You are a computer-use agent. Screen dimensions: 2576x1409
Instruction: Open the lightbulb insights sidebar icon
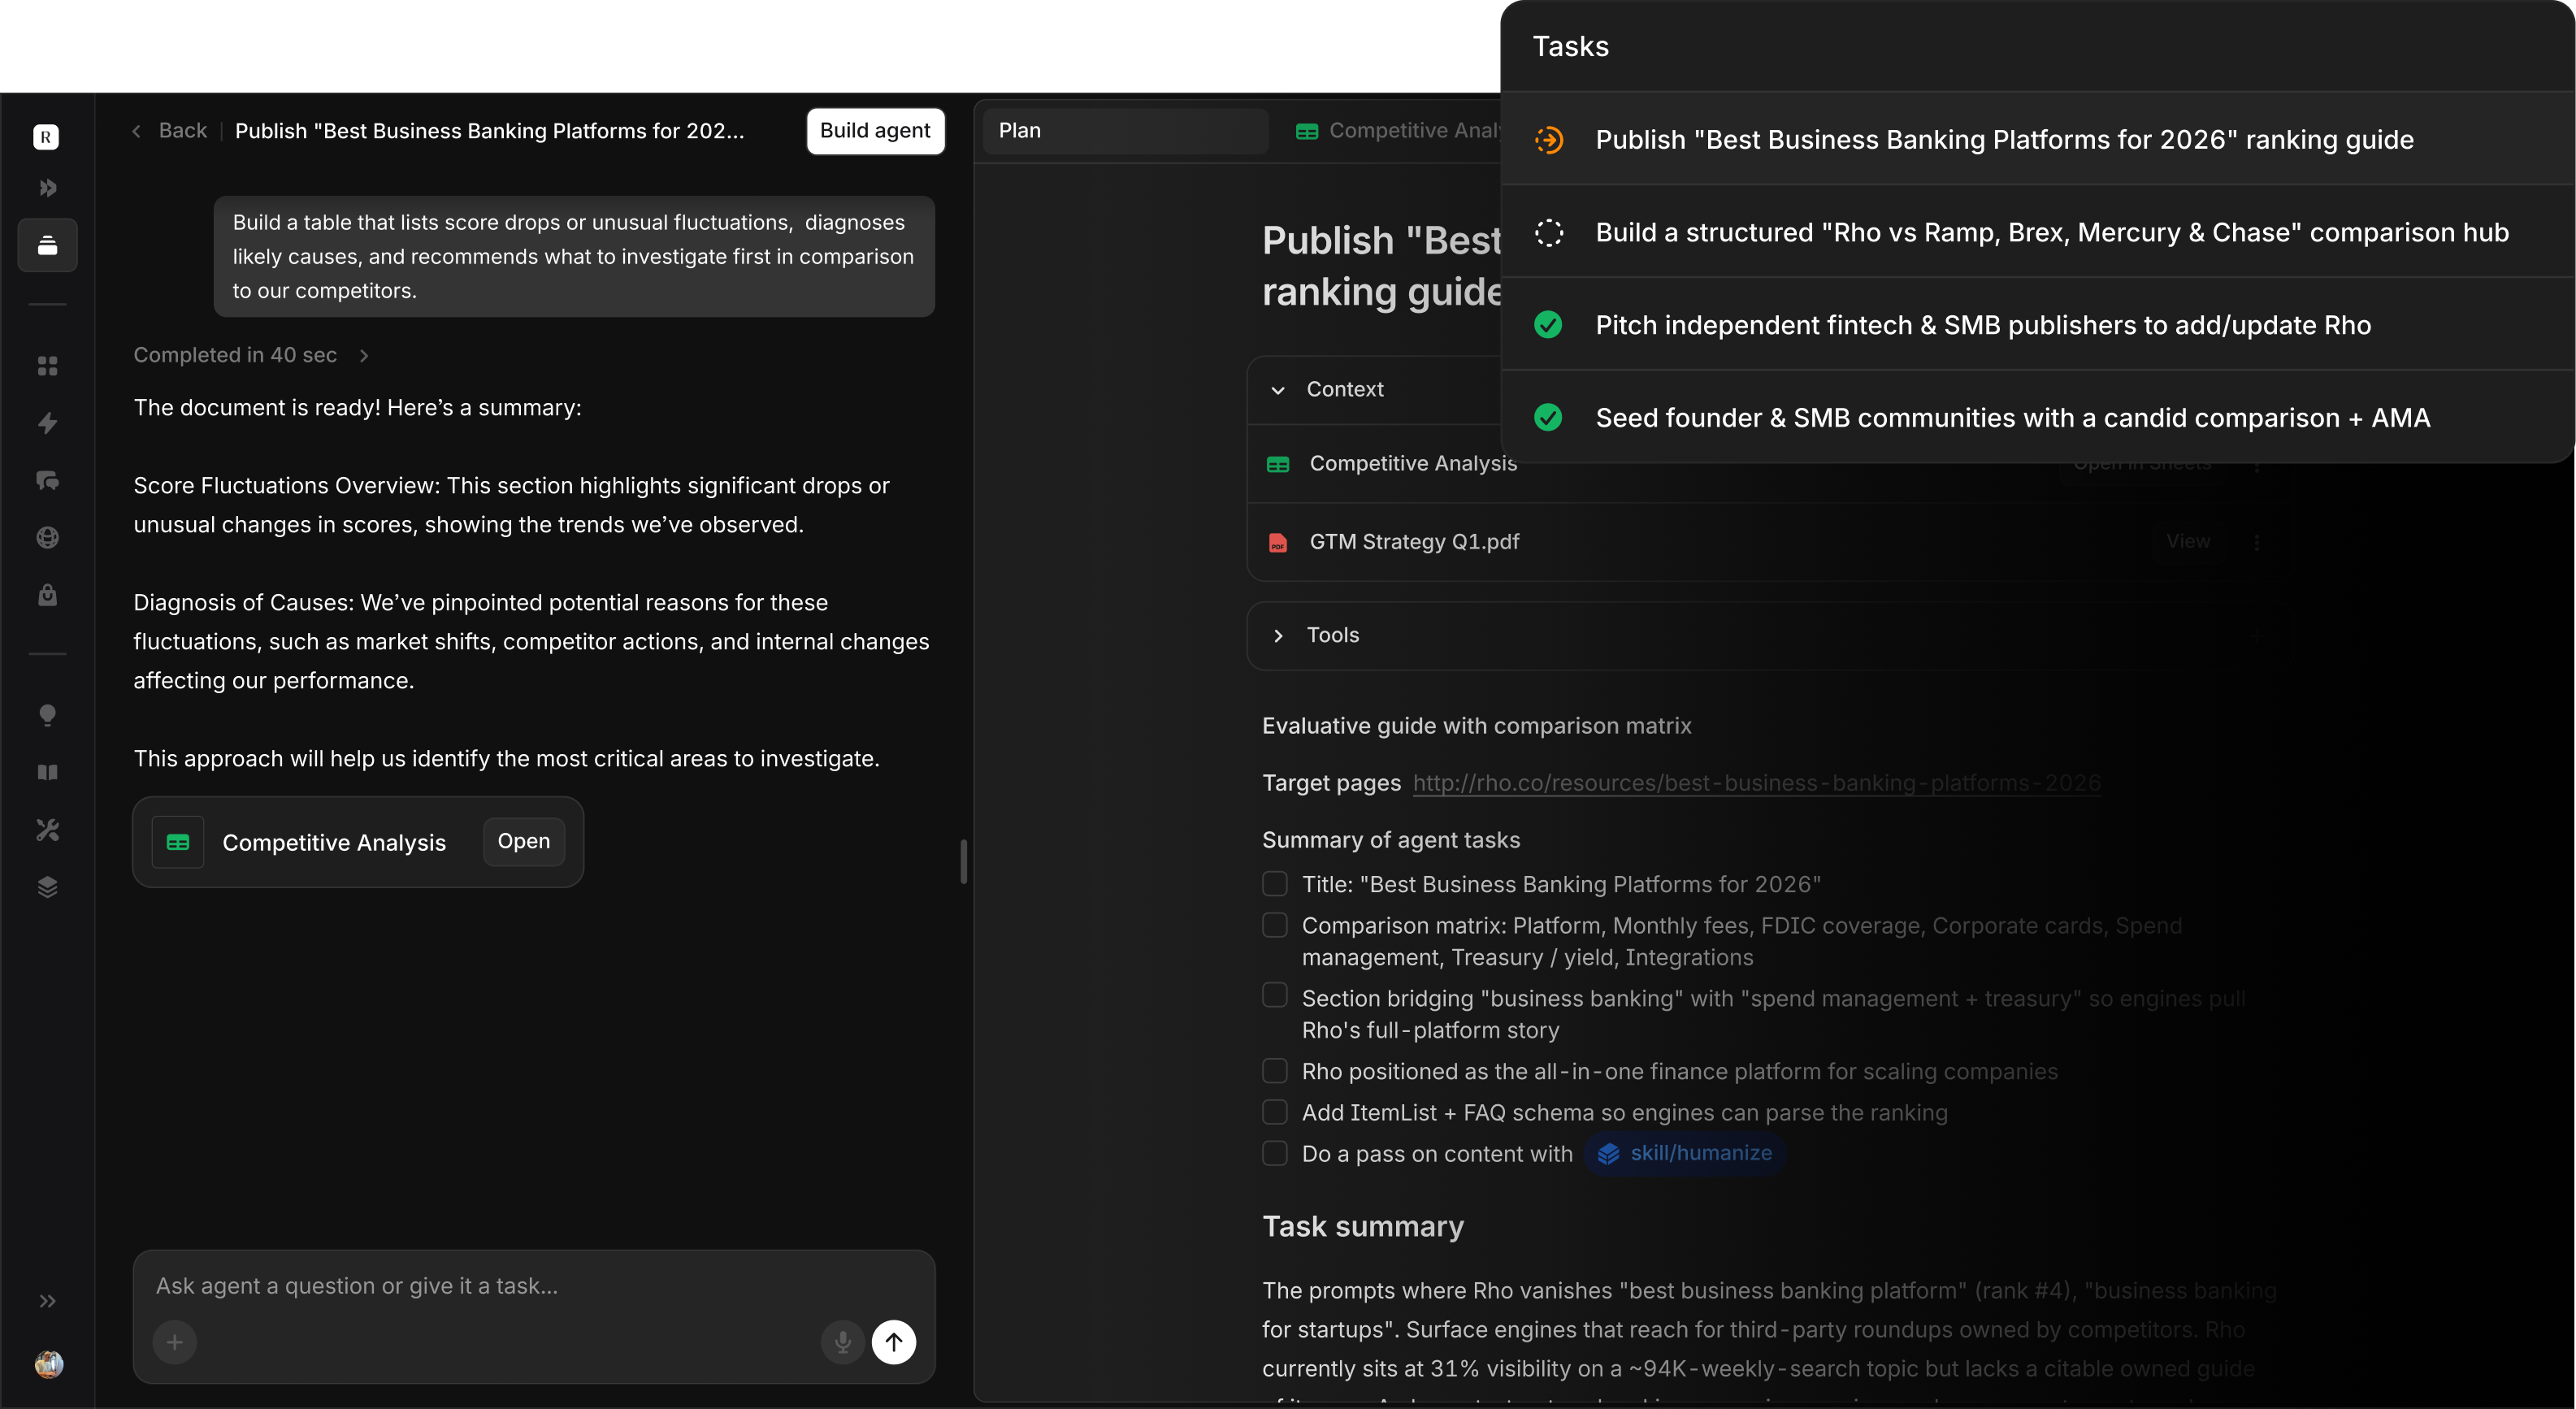47,715
